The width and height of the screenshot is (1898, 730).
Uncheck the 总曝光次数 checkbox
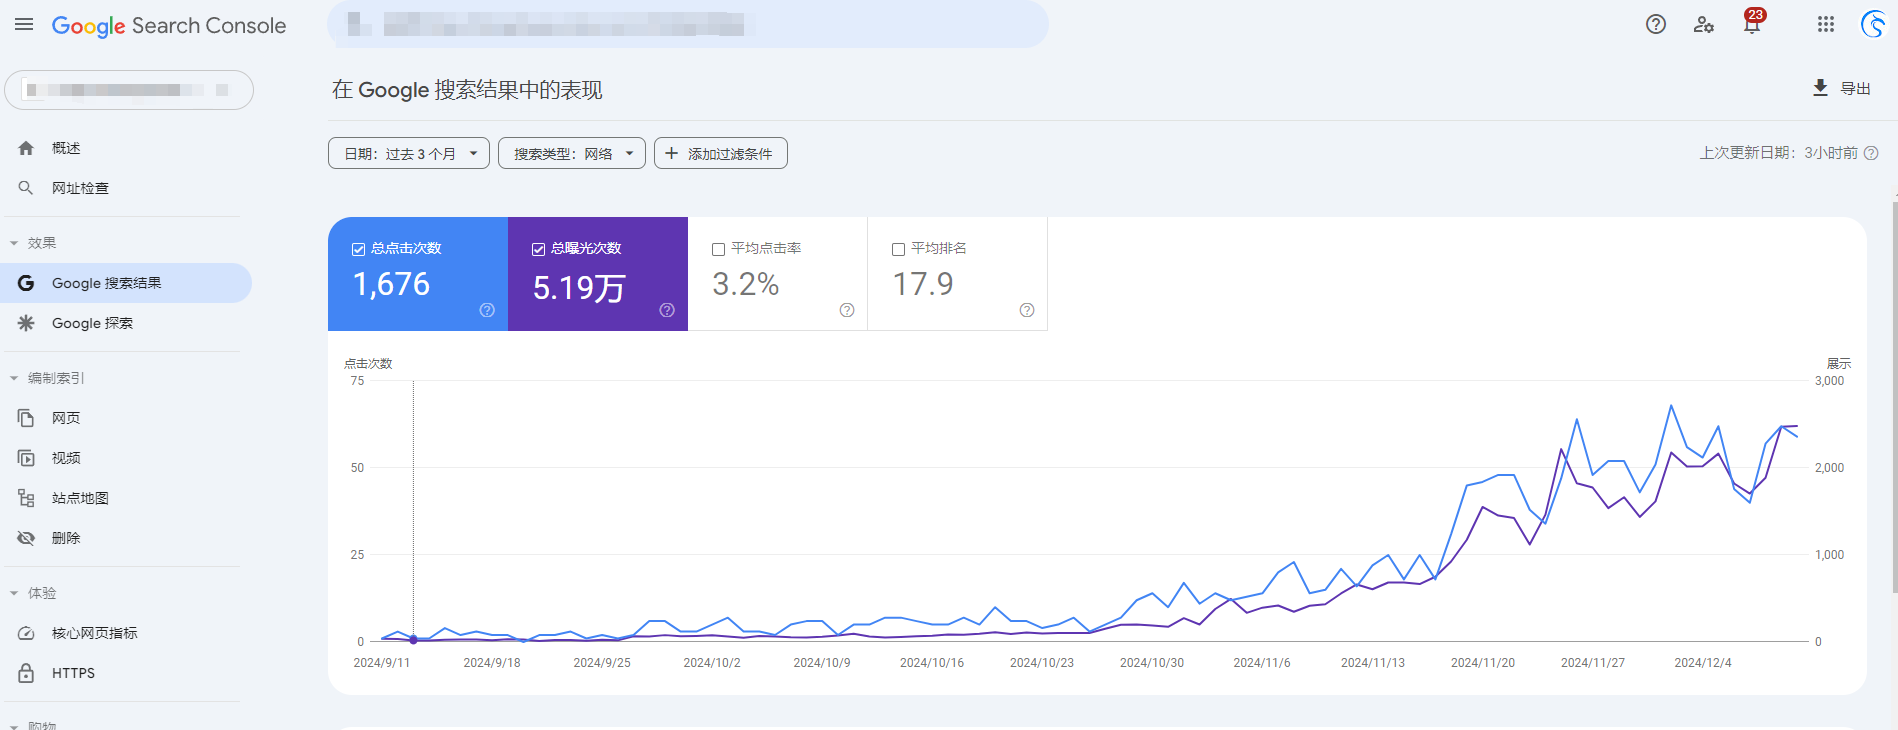pos(538,249)
